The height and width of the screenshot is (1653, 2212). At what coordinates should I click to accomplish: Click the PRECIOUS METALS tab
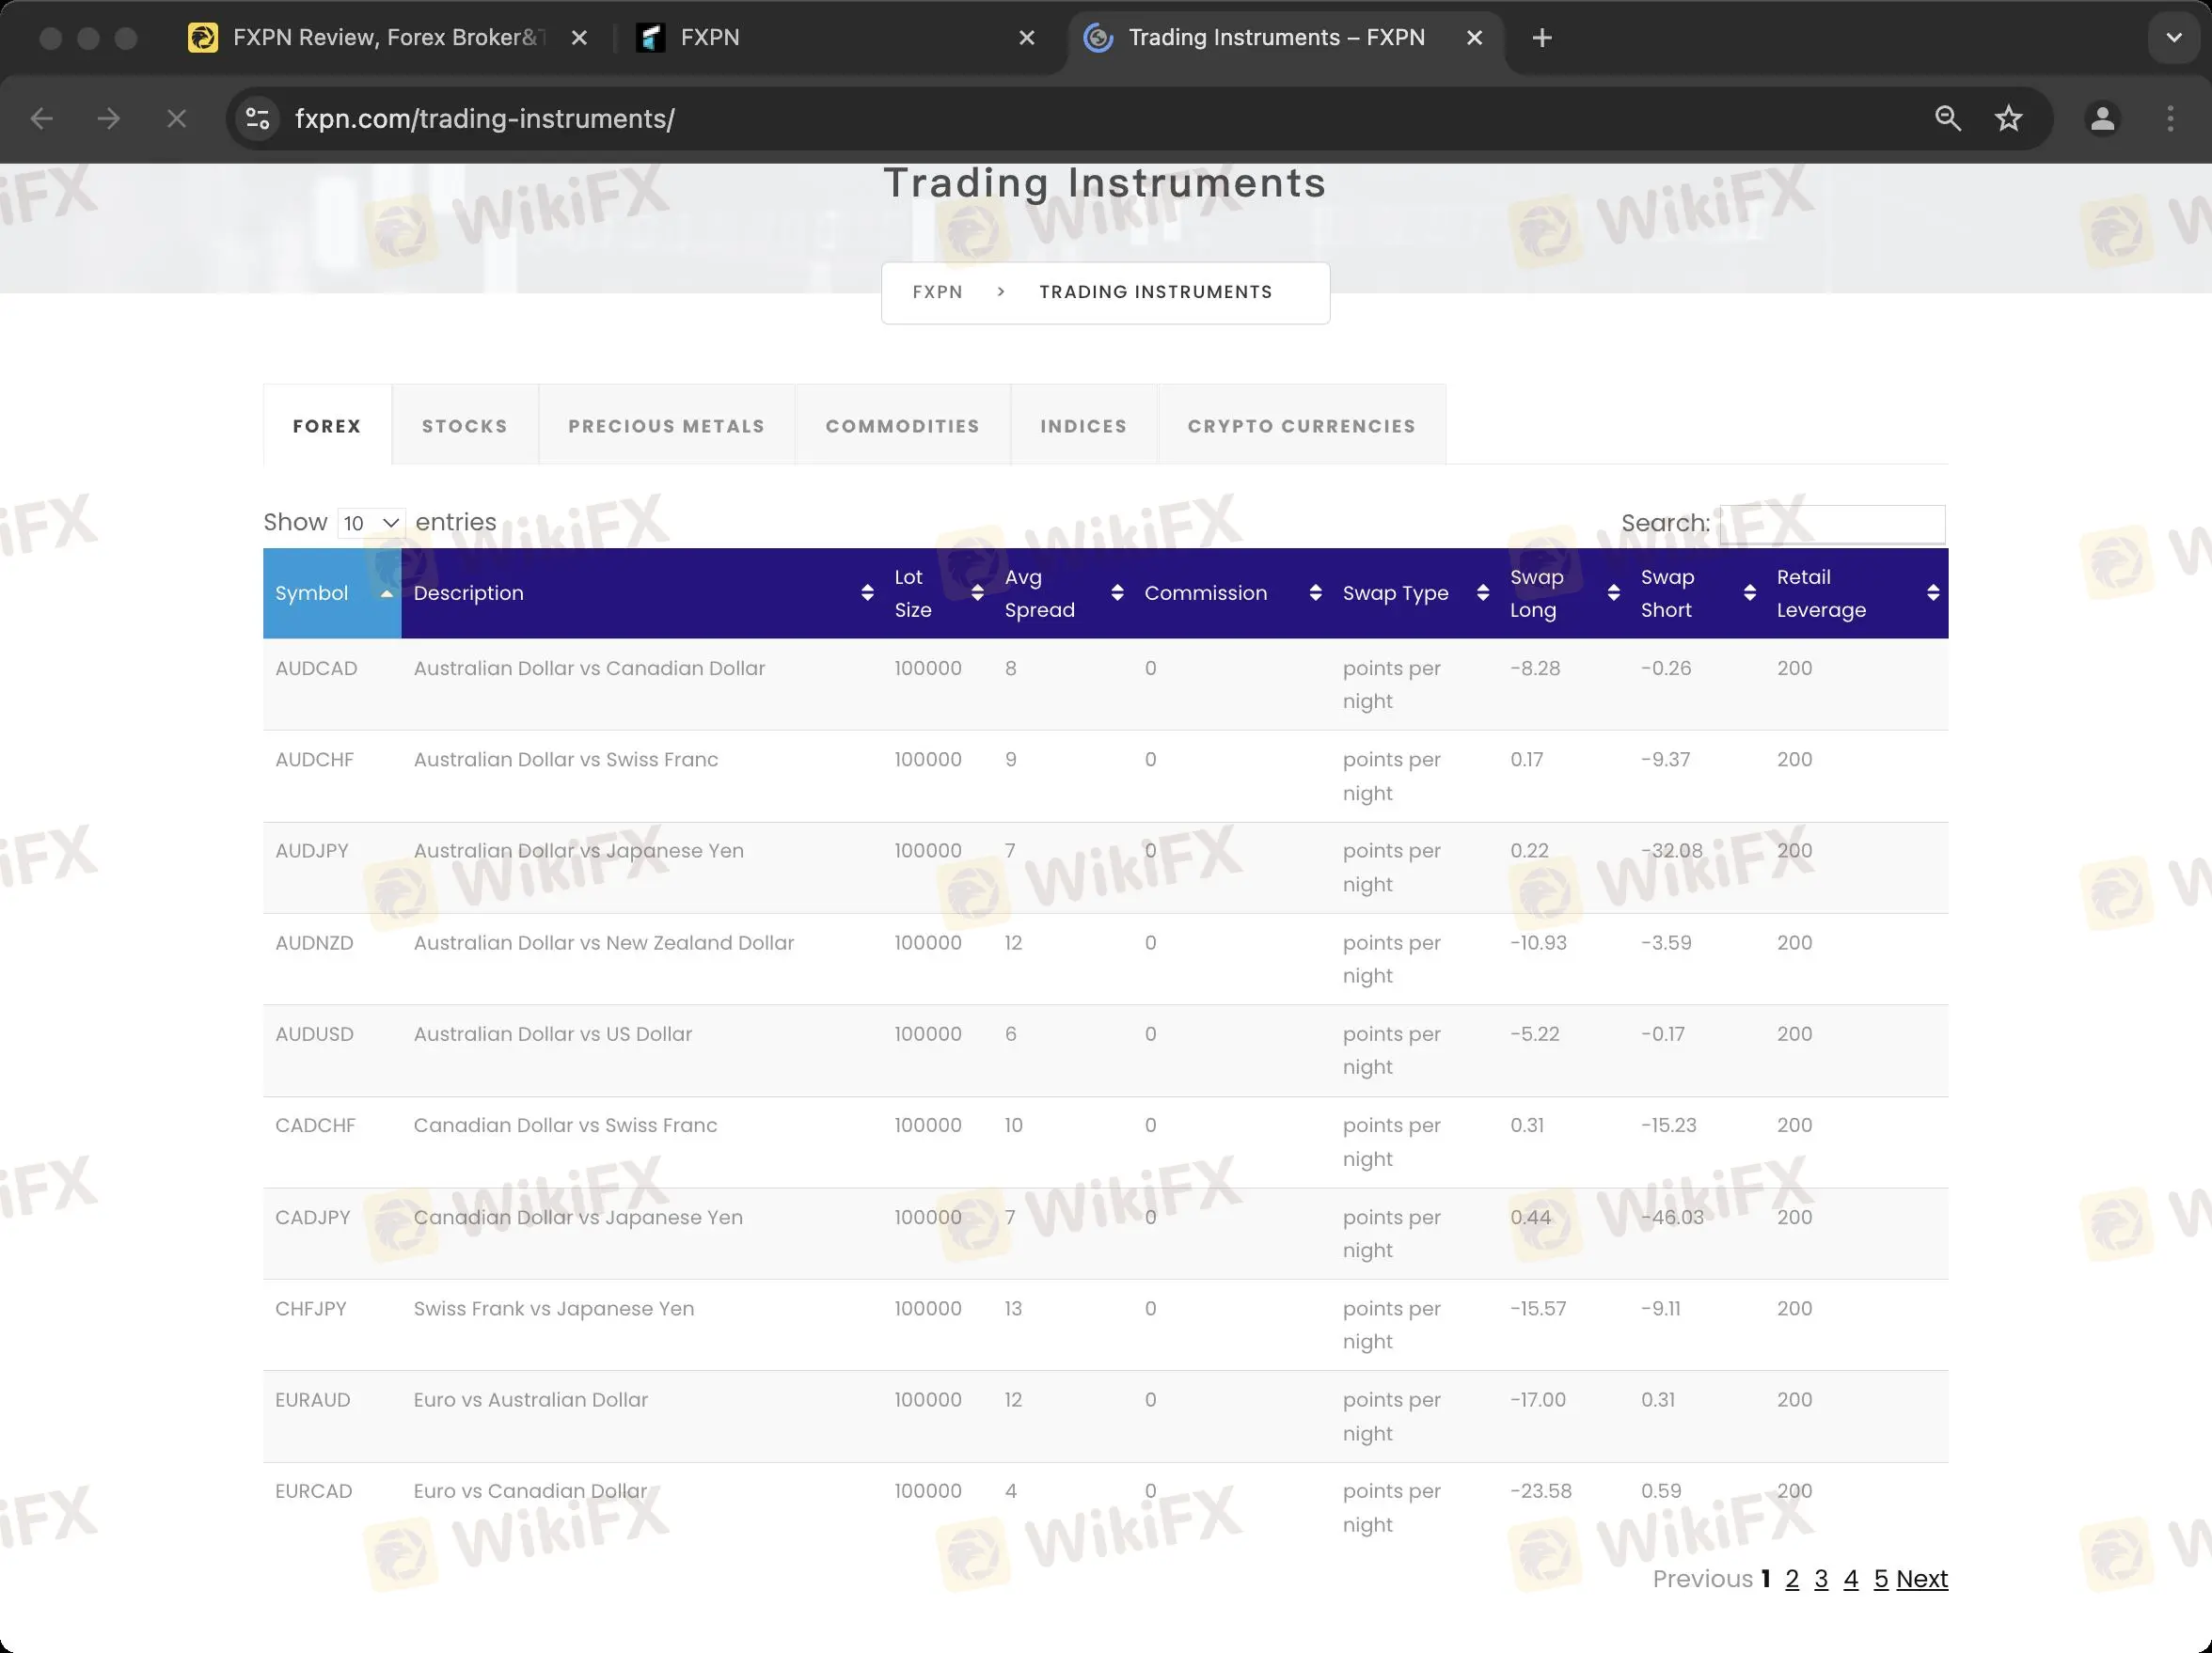(667, 425)
